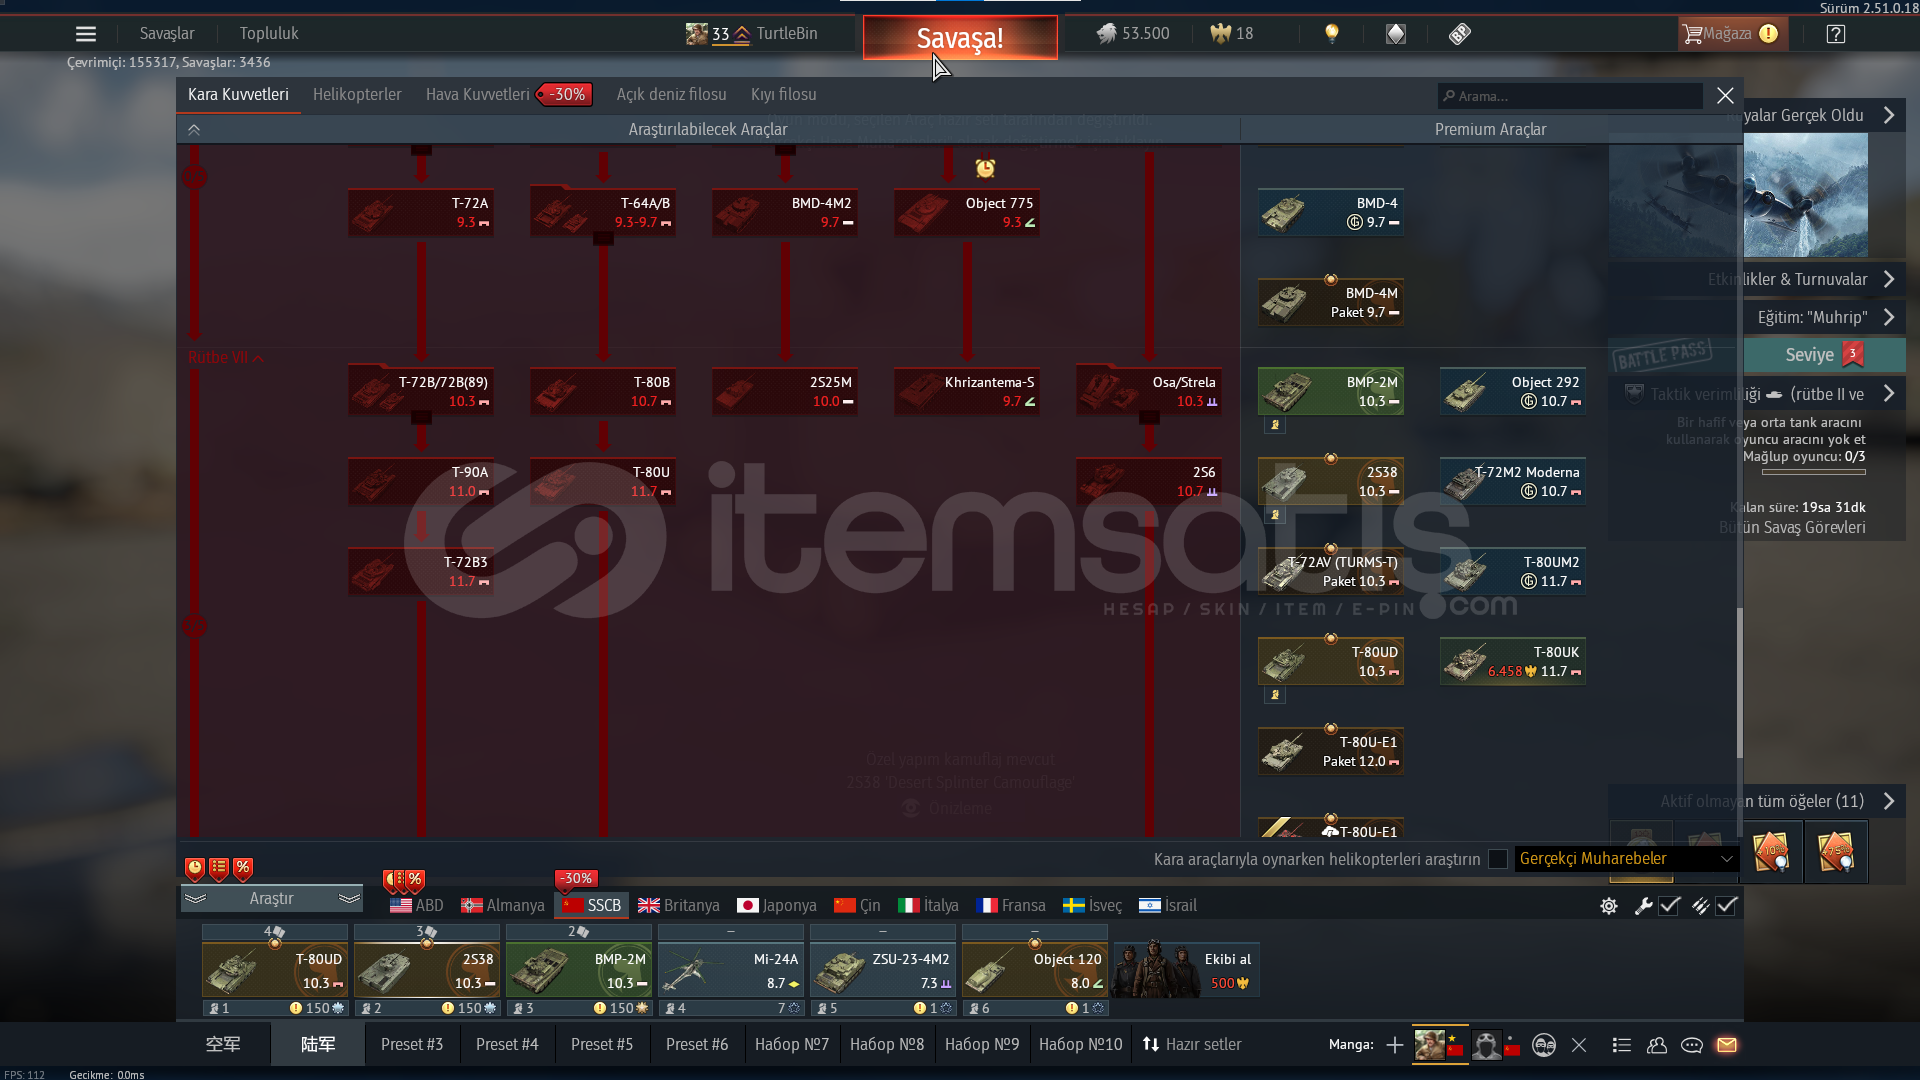This screenshot has height=1080, width=1920.
Task: Click the lightbulb hints icon
Action: point(1331,34)
